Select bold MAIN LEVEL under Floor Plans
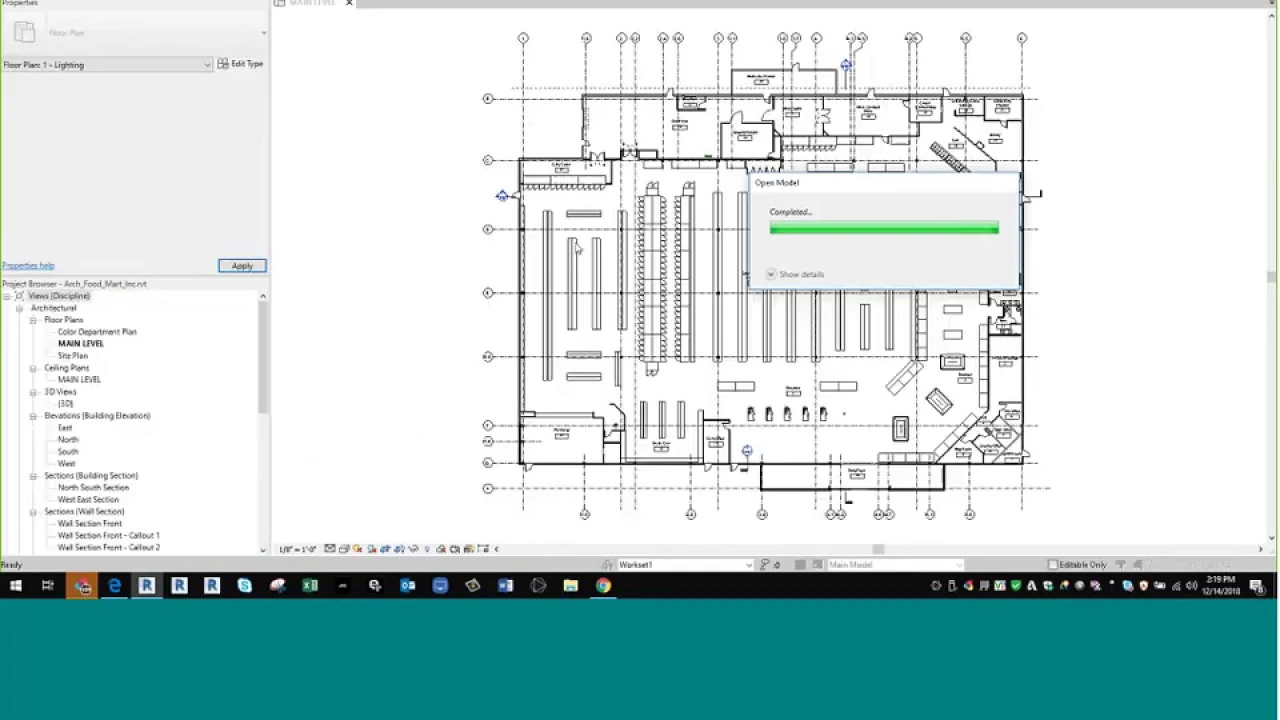This screenshot has height=720, width=1280. click(x=81, y=344)
